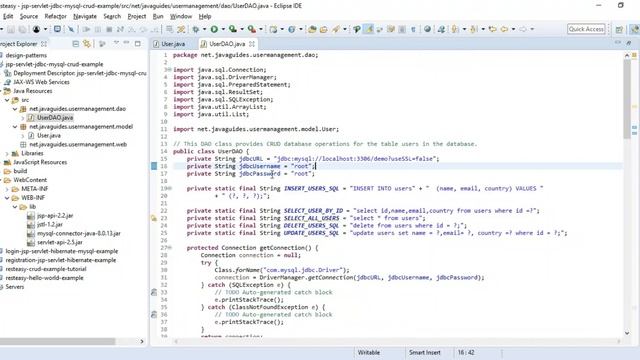640x360 pixels.
Task: Open the Refactor menu
Action: [56, 16]
